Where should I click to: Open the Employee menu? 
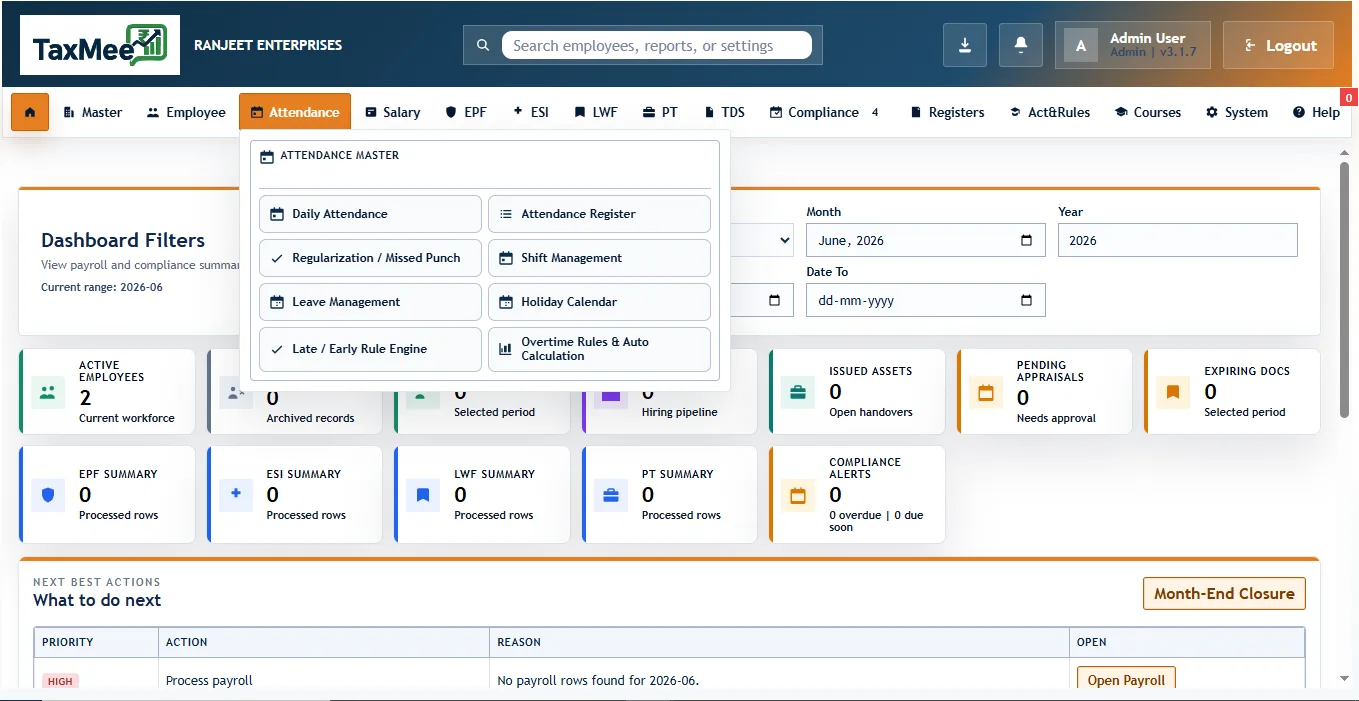coord(186,112)
